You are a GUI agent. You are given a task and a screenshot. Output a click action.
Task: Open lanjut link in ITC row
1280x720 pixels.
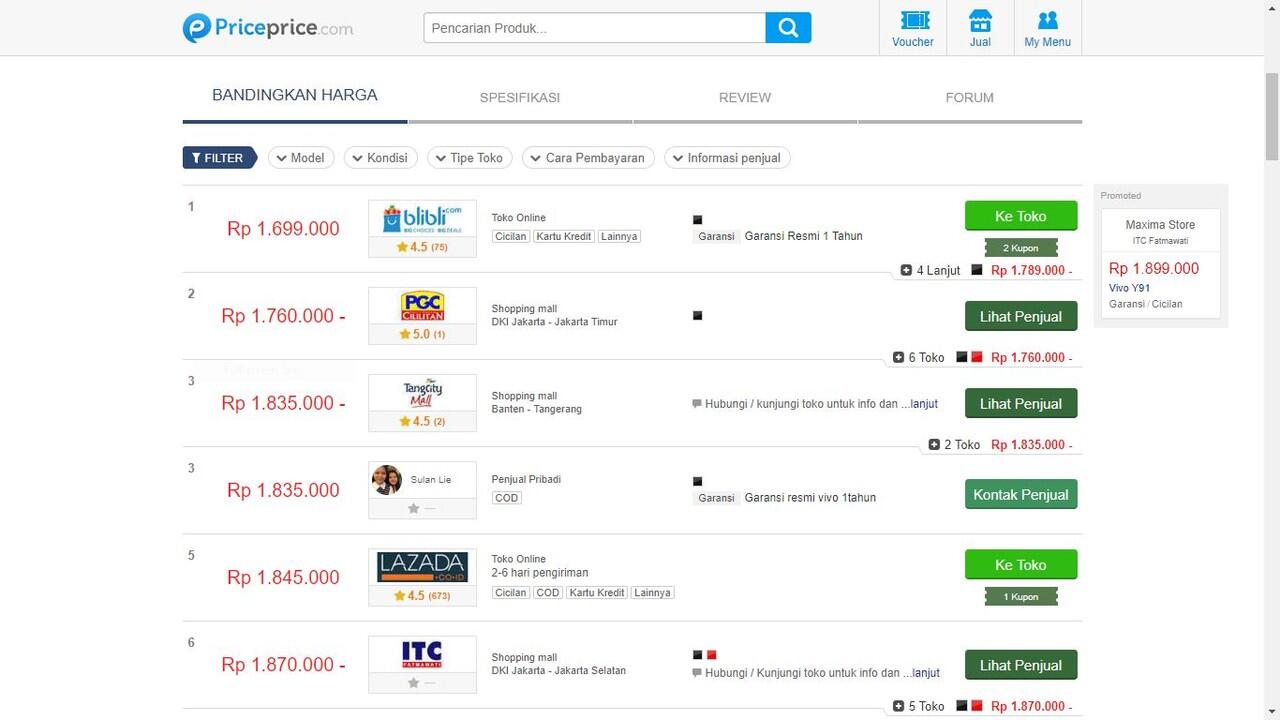point(926,673)
